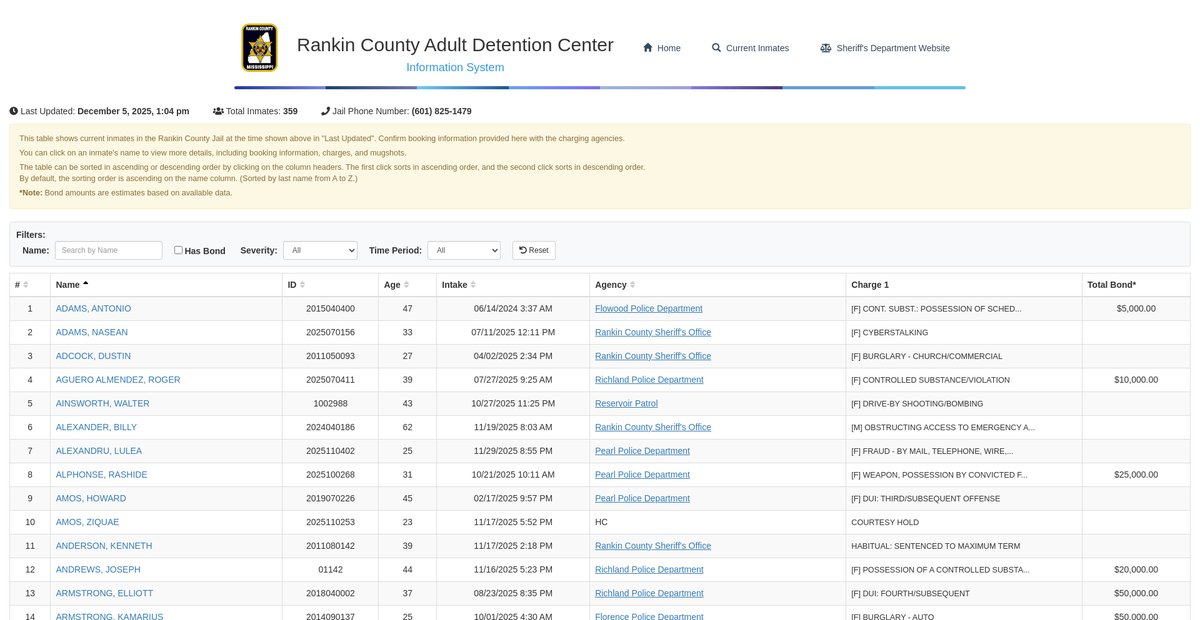Click Richland Police Department link in Aguero row
This screenshot has width=1200, height=620.
(649, 380)
